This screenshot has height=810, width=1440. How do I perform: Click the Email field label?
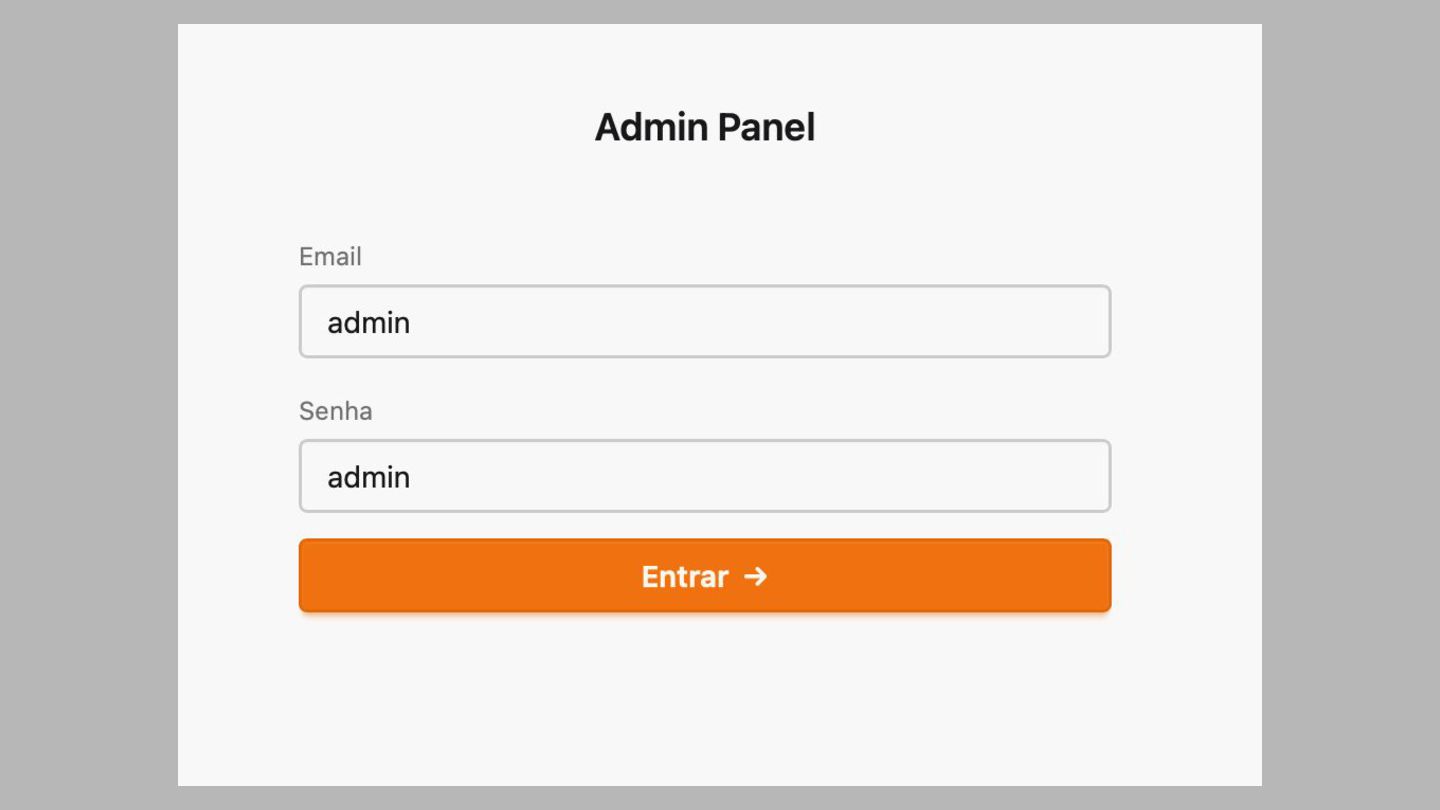point(330,257)
